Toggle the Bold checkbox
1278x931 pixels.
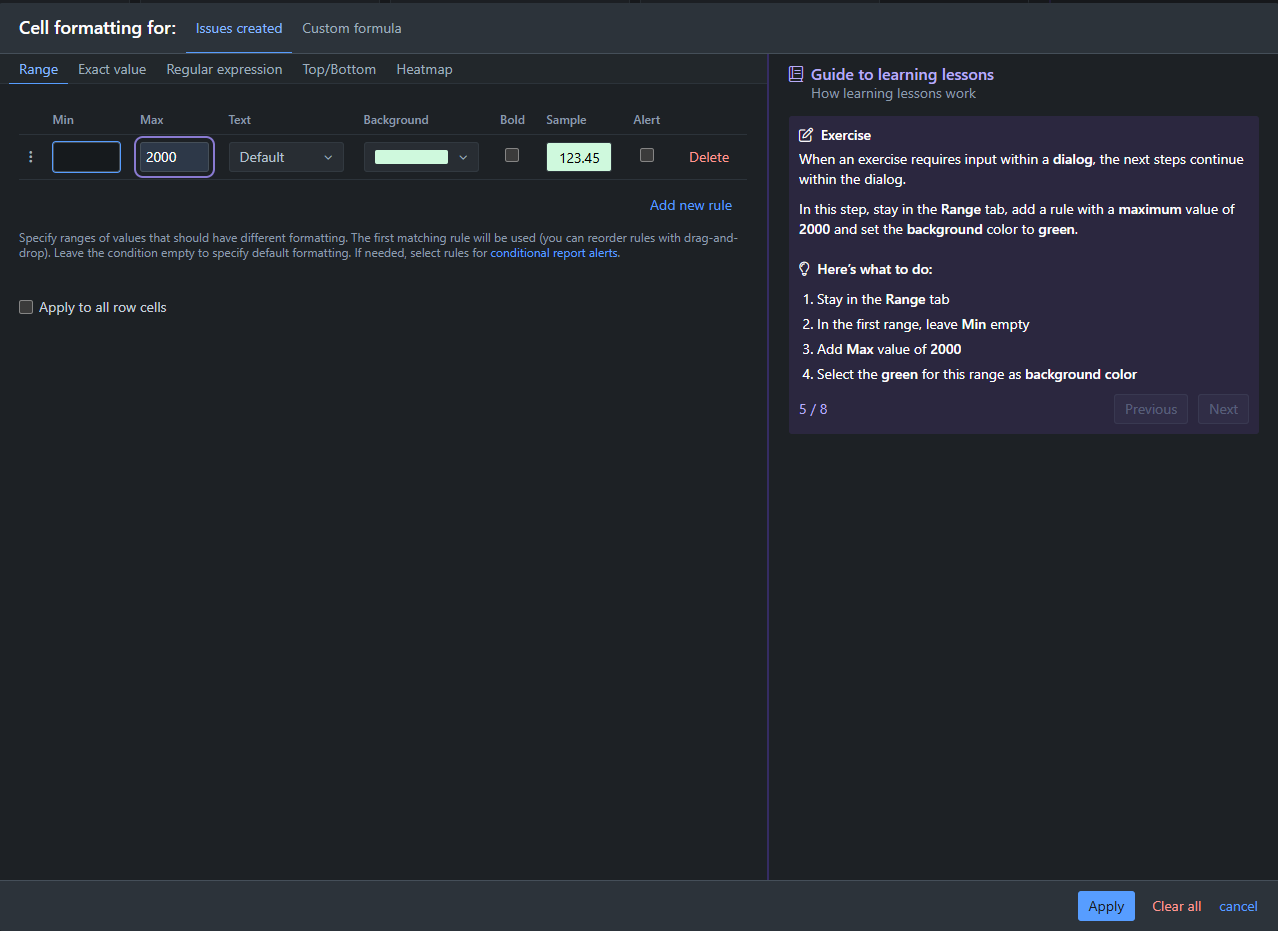pyautogui.click(x=512, y=155)
